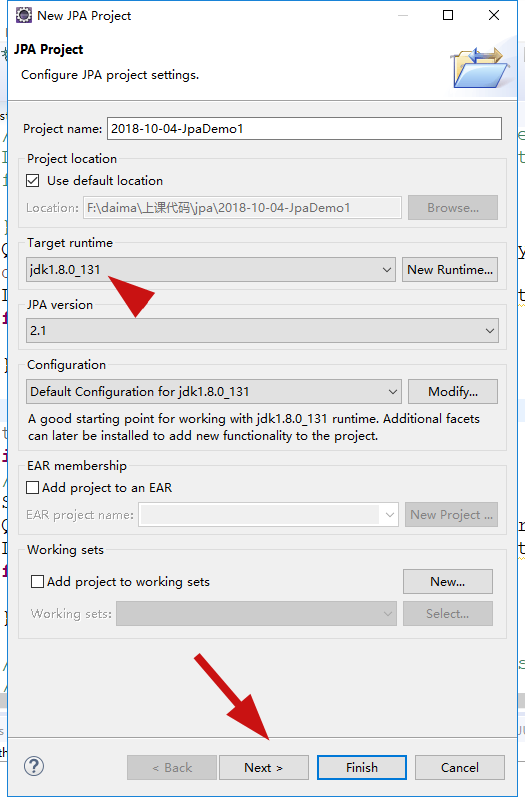Open the EAR project name dropdown
This screenshot has height=804, width=525.
[269, 514]
